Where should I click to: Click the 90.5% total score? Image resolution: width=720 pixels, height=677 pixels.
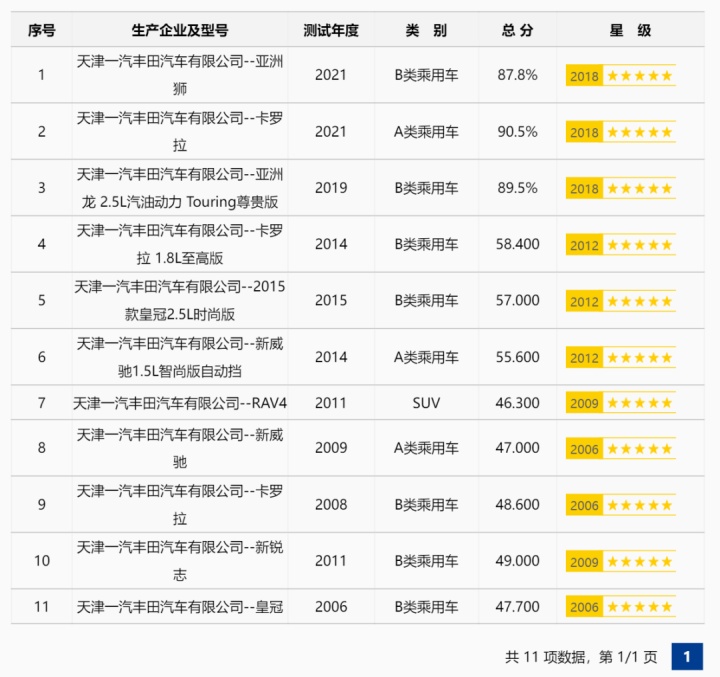coord(517,131)
